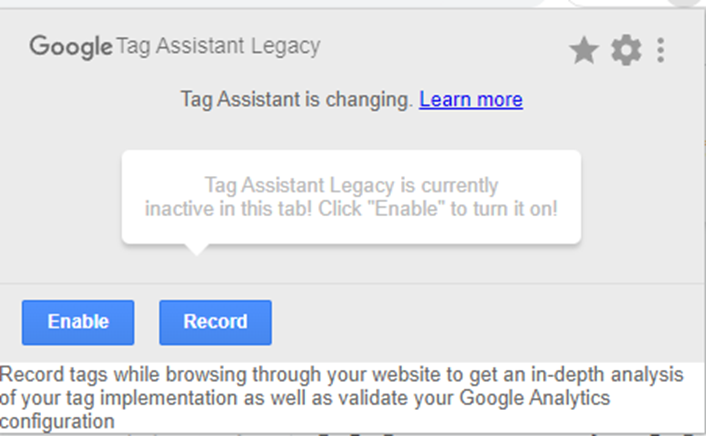Viewport: 706px width, 436px height.
Task: Click the white inactive status message bubble
Action: point(351,197)
